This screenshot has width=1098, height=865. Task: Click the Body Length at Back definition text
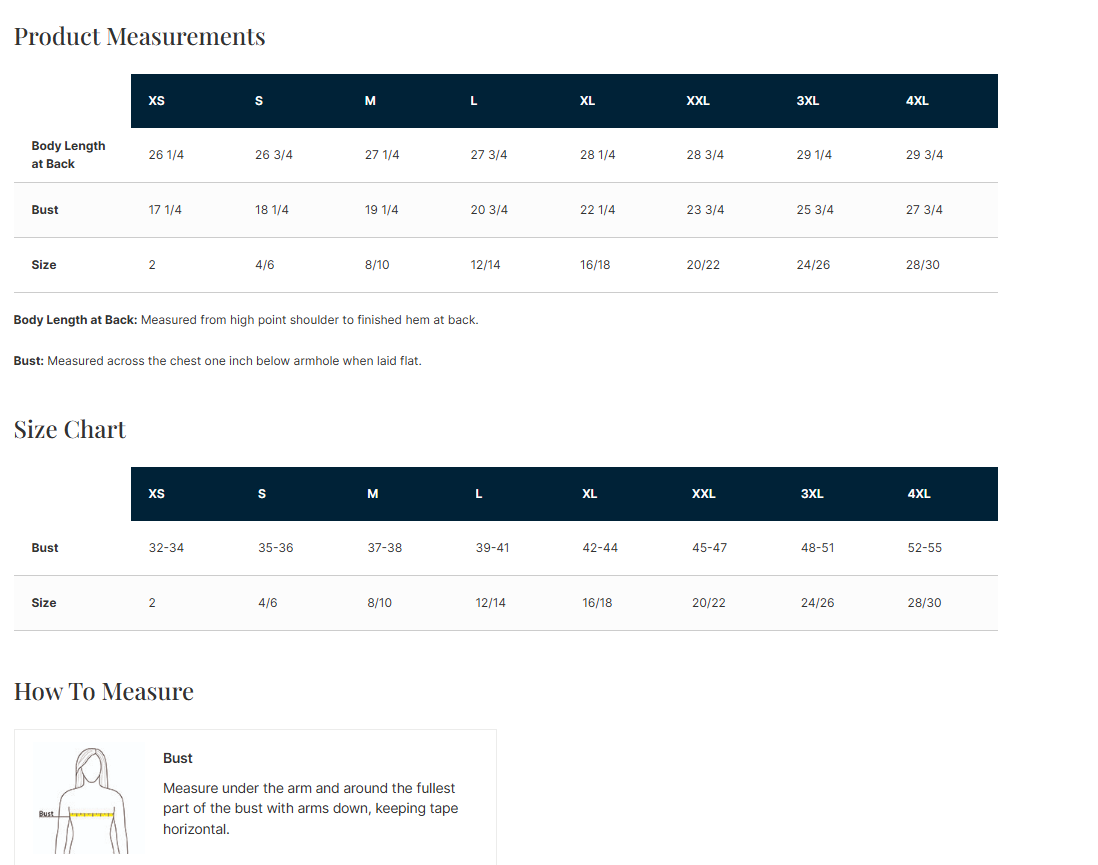pyautogui.click(x=246, y=320)
